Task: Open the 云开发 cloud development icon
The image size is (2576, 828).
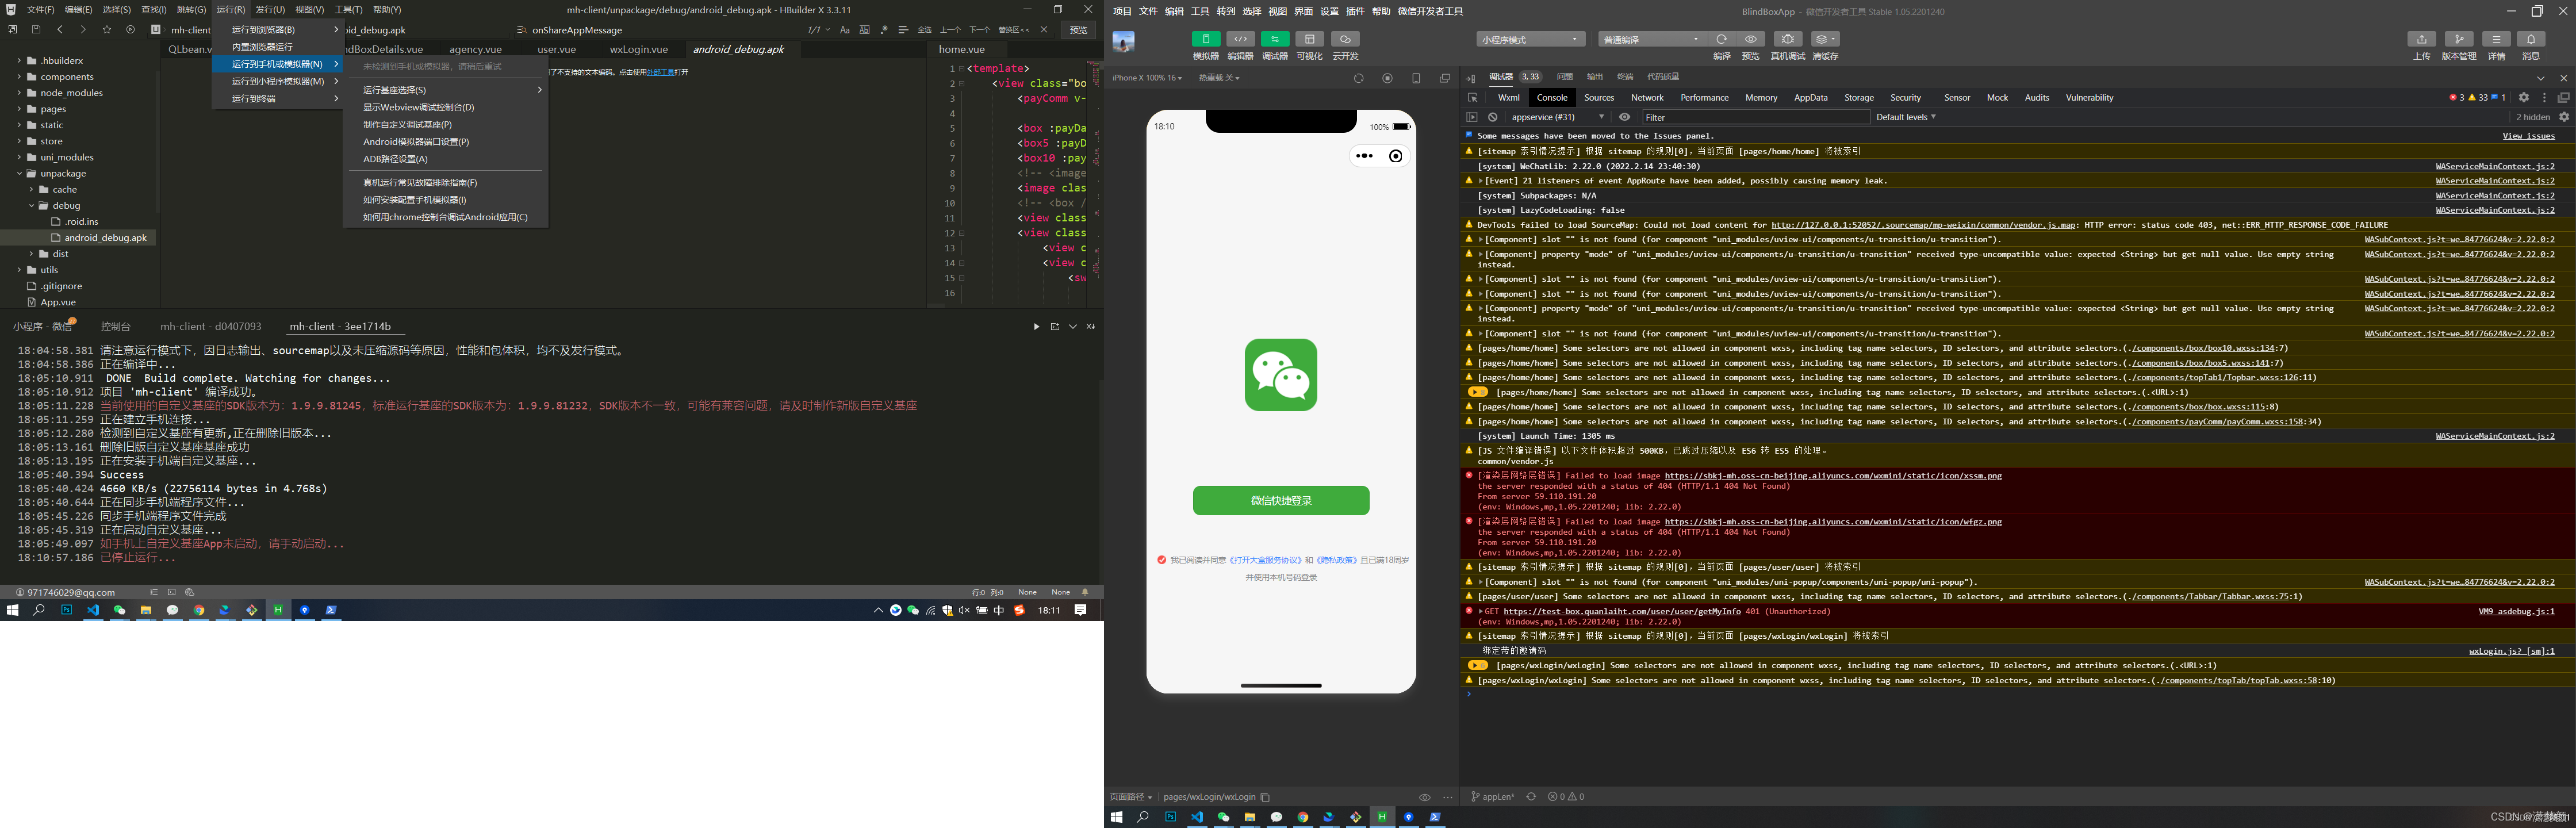Action: tap(1345, 39)
